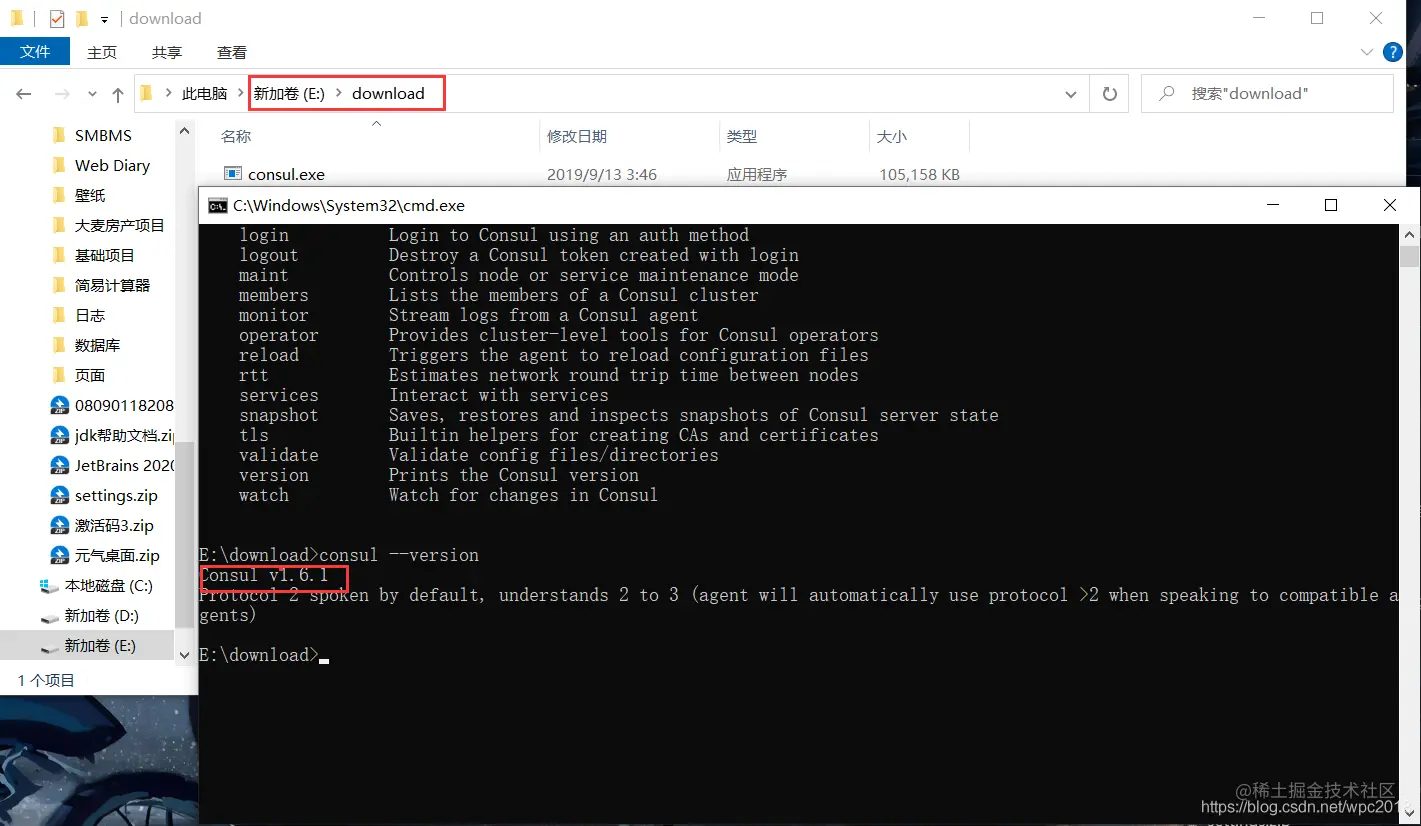Click the search download input field
The height and width of the screenshot is (826, 1421).
coord(1267,94)
